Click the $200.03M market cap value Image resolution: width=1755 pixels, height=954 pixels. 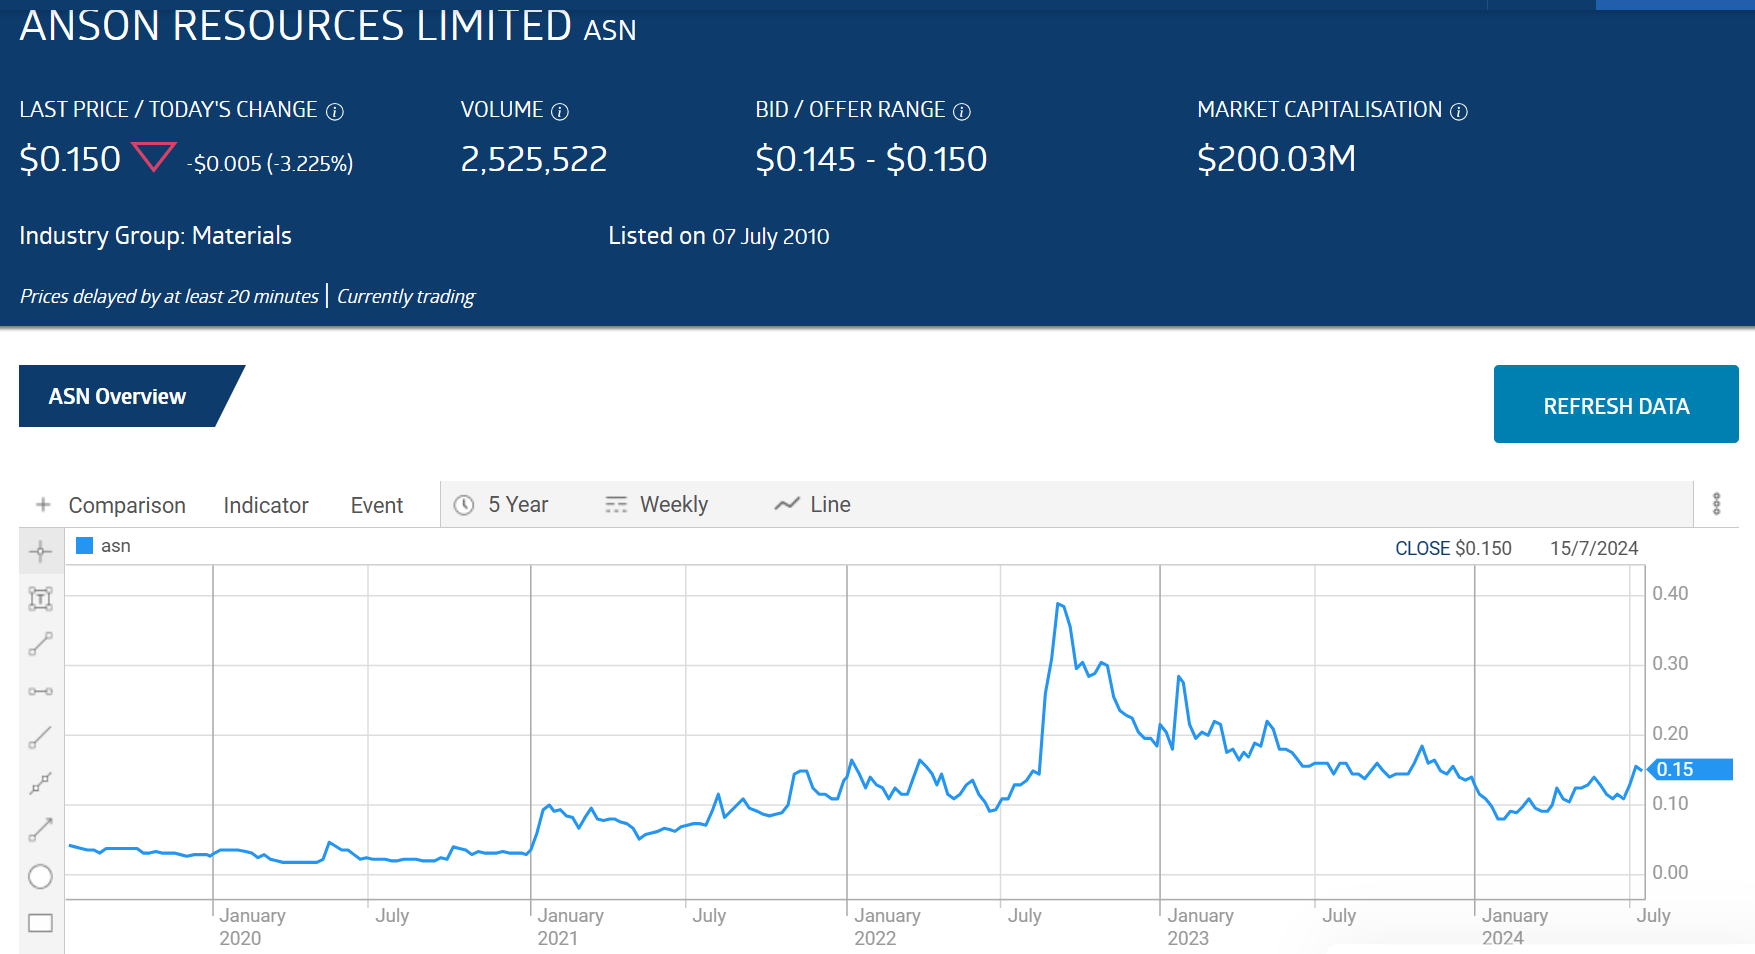tap(1276, 159)
